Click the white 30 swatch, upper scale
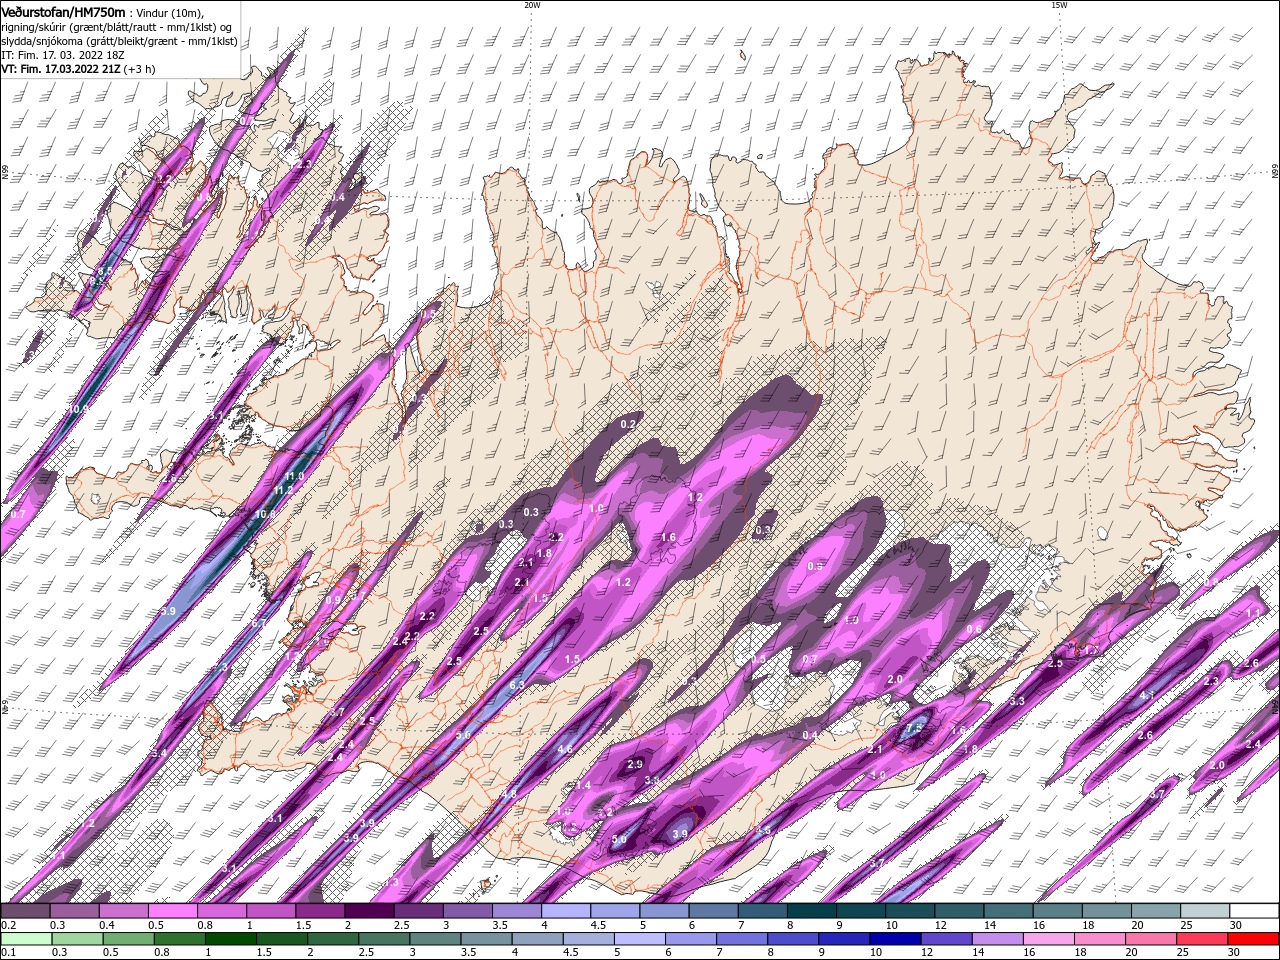This screenshot has height=960, width=1280. tap(1253, 911)
